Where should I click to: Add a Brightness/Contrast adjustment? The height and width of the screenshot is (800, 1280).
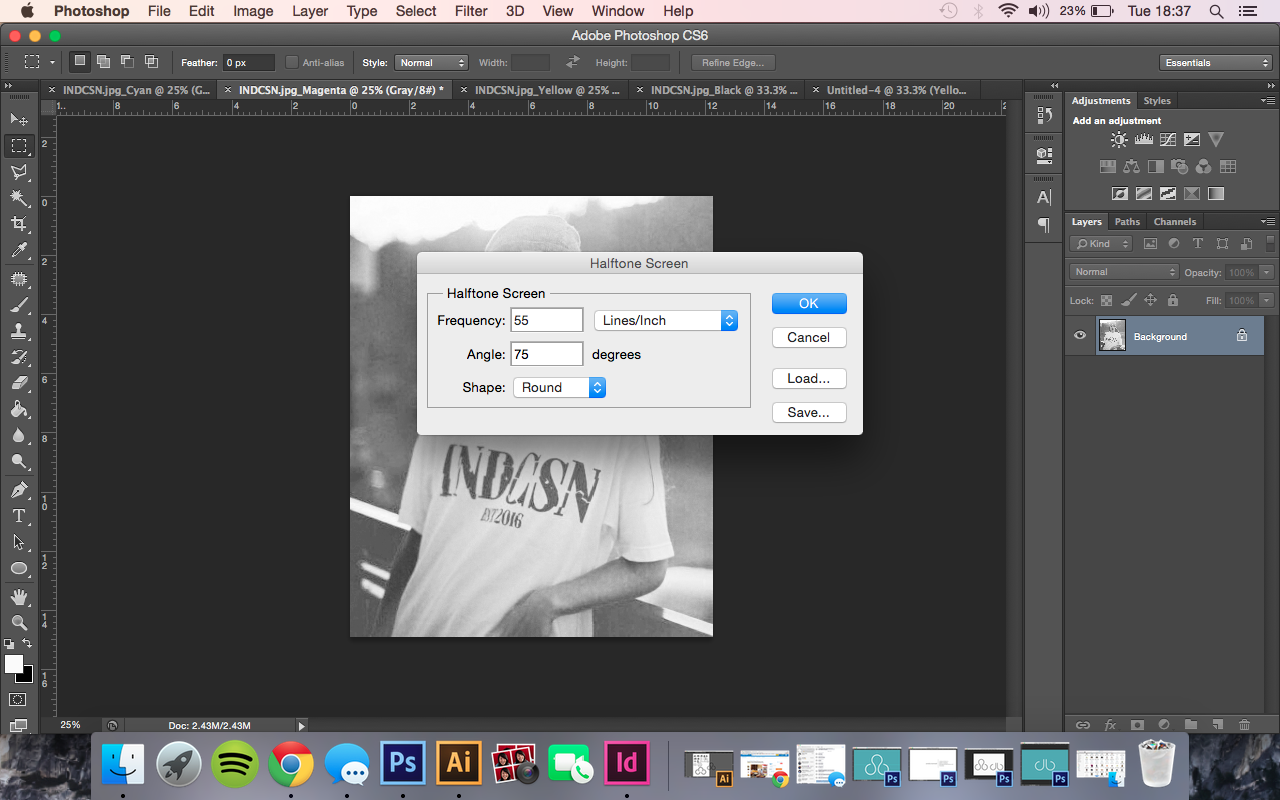coord(1119,140)
